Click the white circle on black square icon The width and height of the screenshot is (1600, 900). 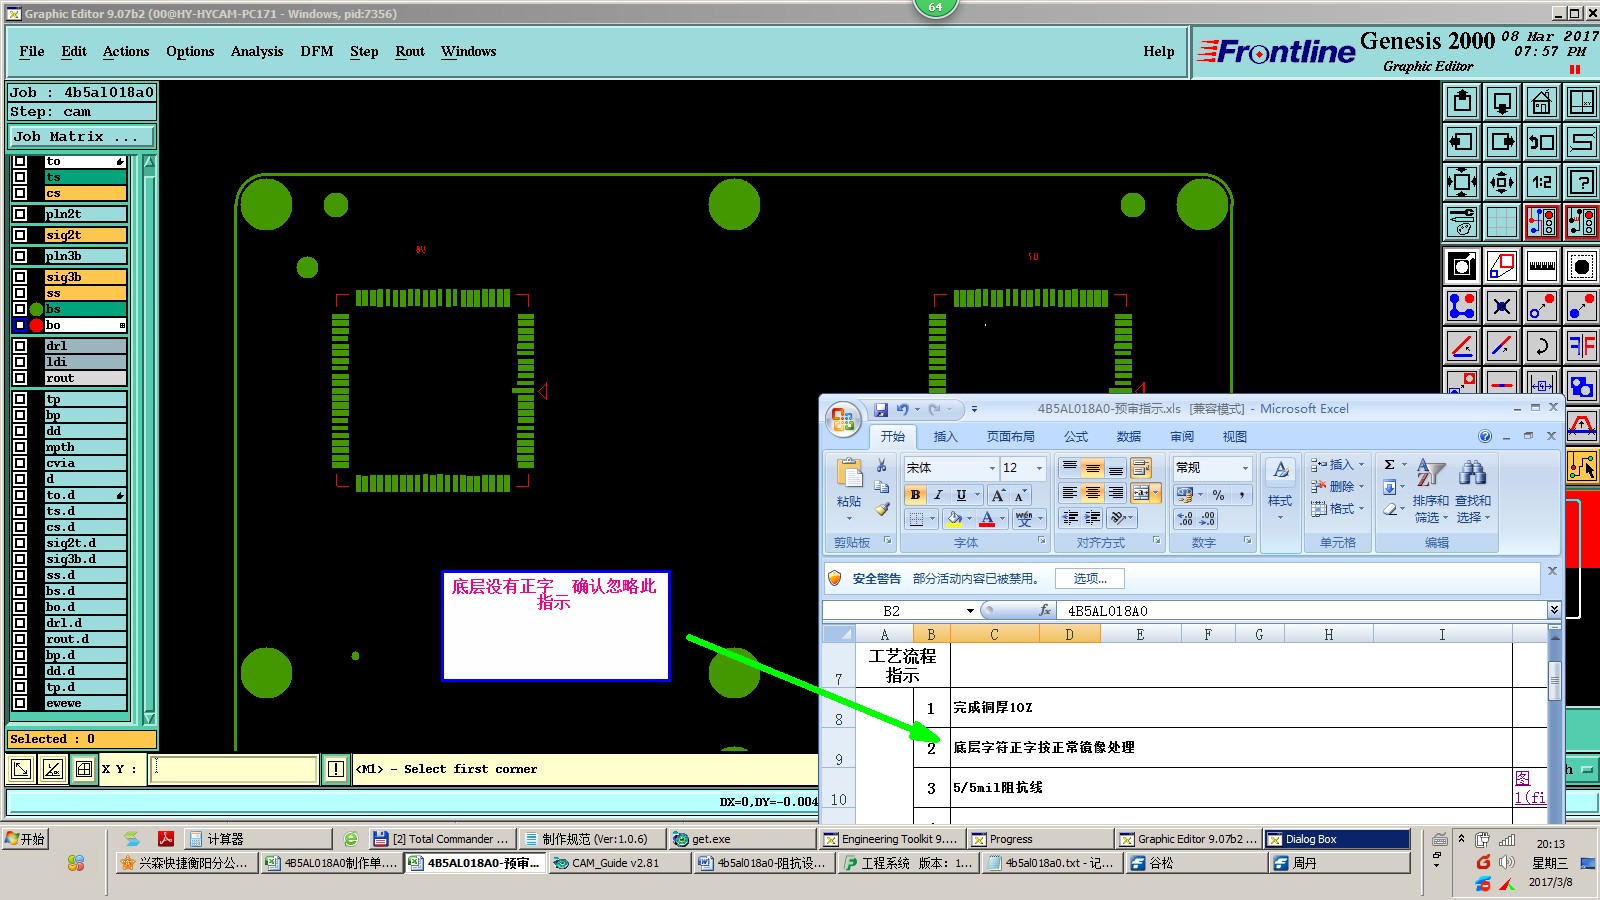tap(1462, 266)
